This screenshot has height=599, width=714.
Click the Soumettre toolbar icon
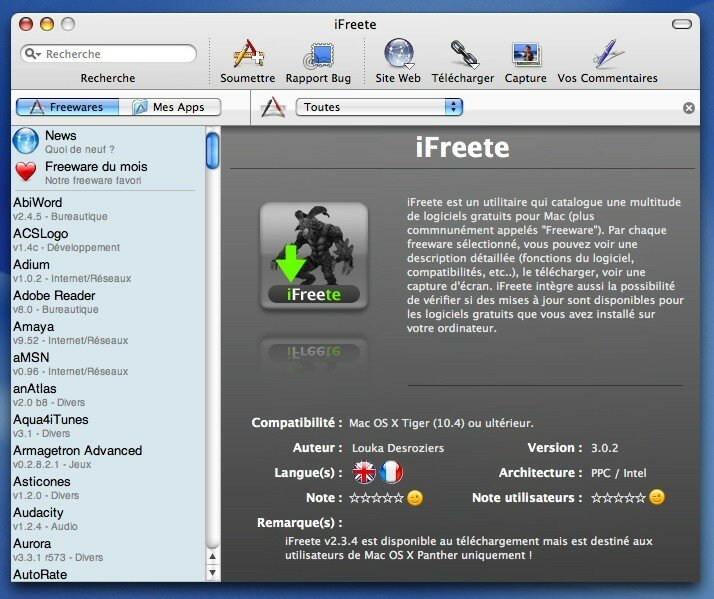248,54
